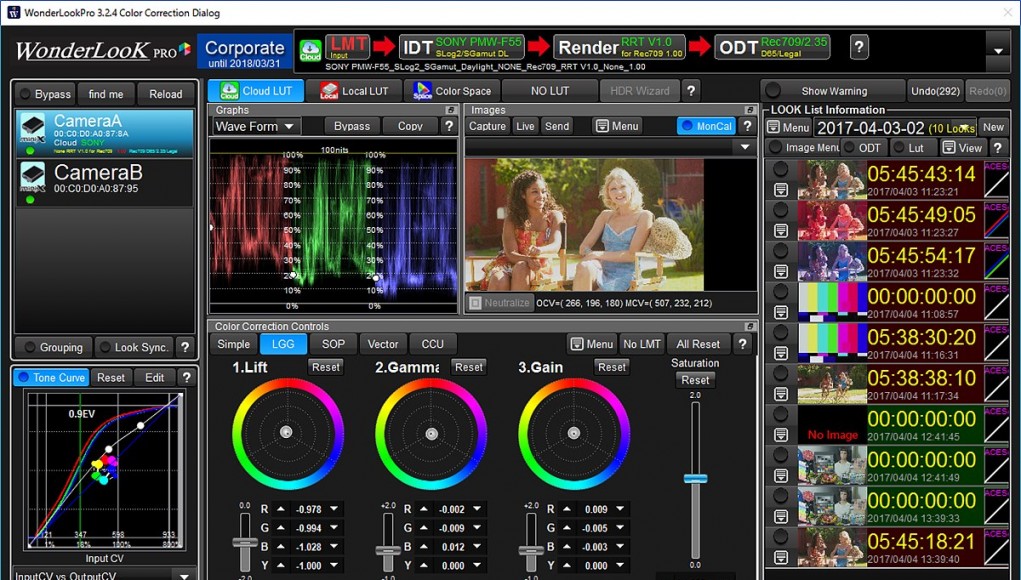Enable the Look Sync toggle

click(135, 347)
